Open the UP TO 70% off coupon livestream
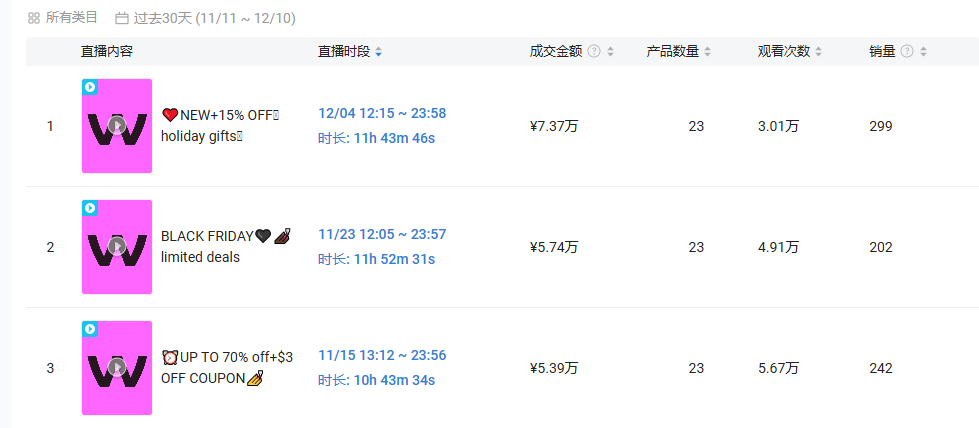Screen dimensions: 979x428 tap(226, 367)
